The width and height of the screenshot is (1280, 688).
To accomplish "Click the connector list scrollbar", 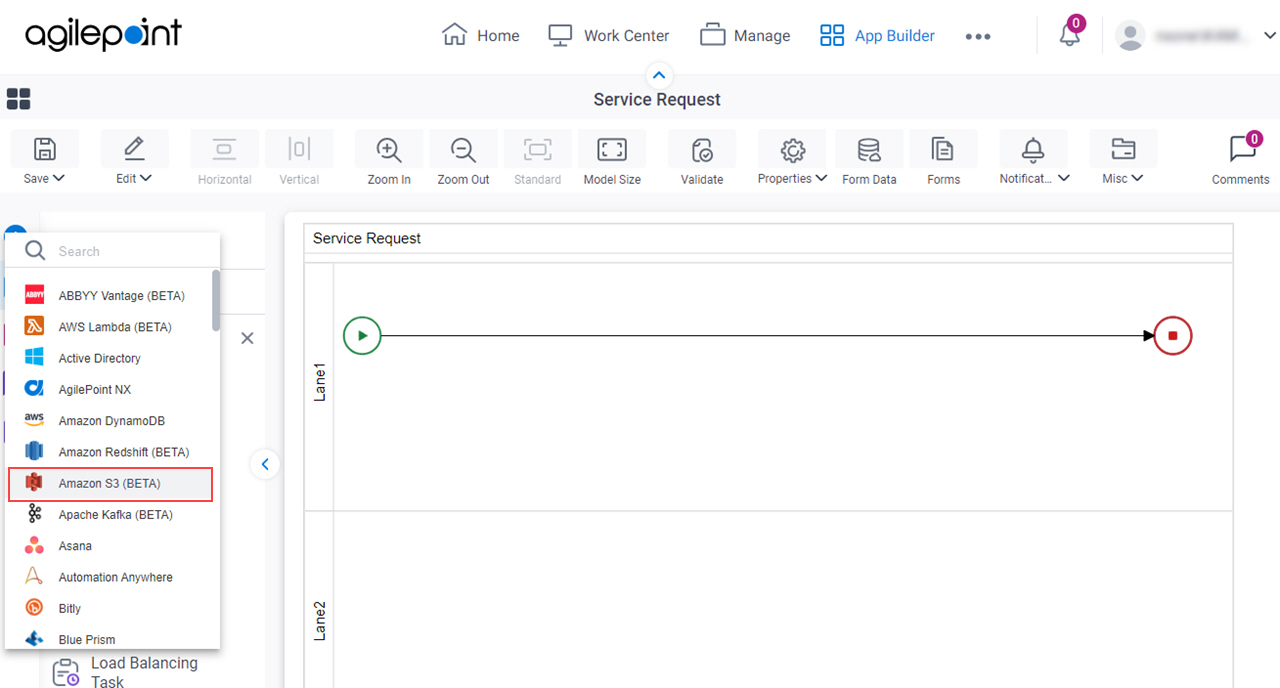I will (216, 300).
